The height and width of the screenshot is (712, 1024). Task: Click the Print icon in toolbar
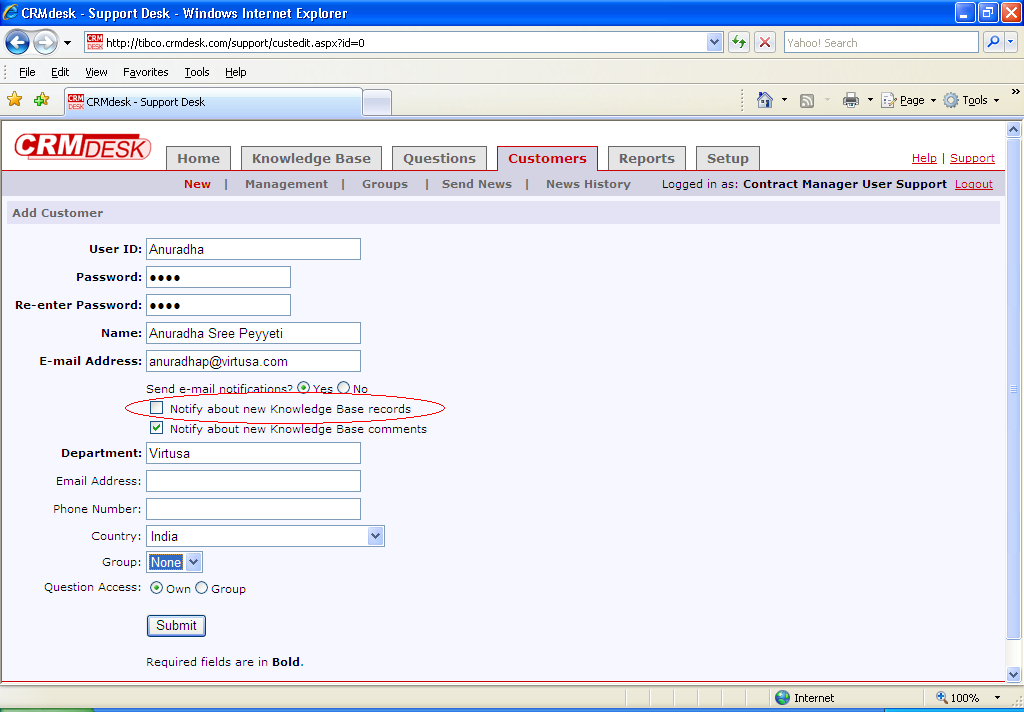[851, 100]
